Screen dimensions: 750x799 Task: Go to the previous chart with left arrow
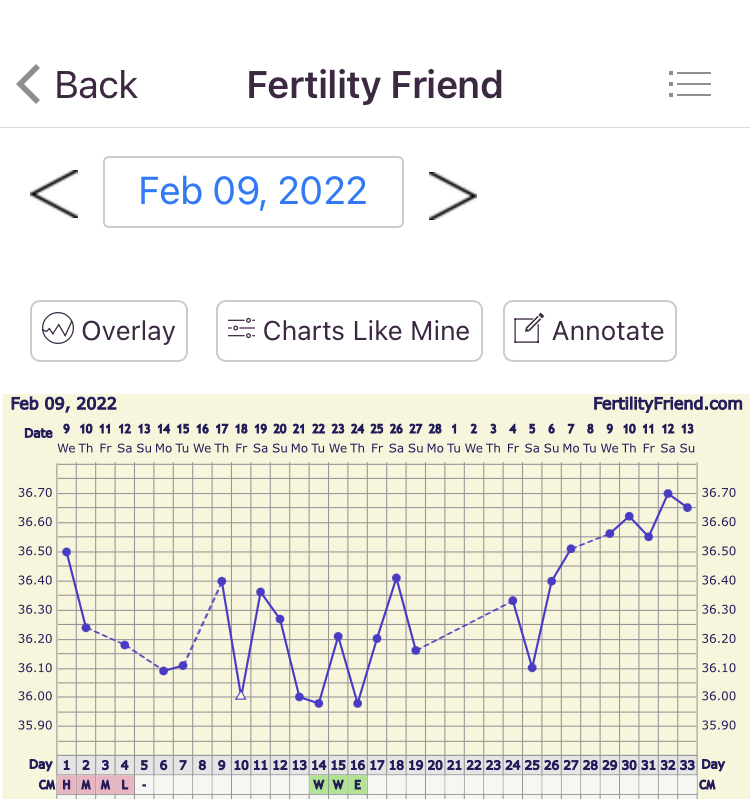click(x=54, y=192)
